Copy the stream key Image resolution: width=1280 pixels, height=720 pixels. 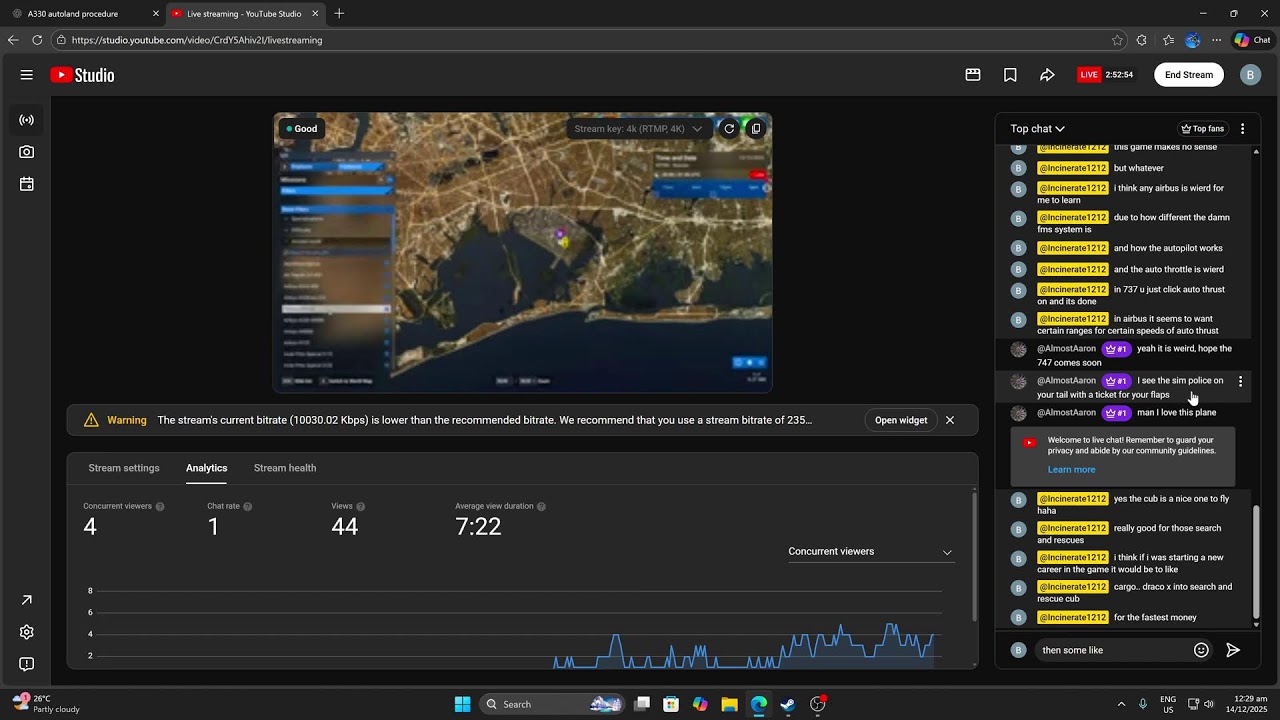756,128
